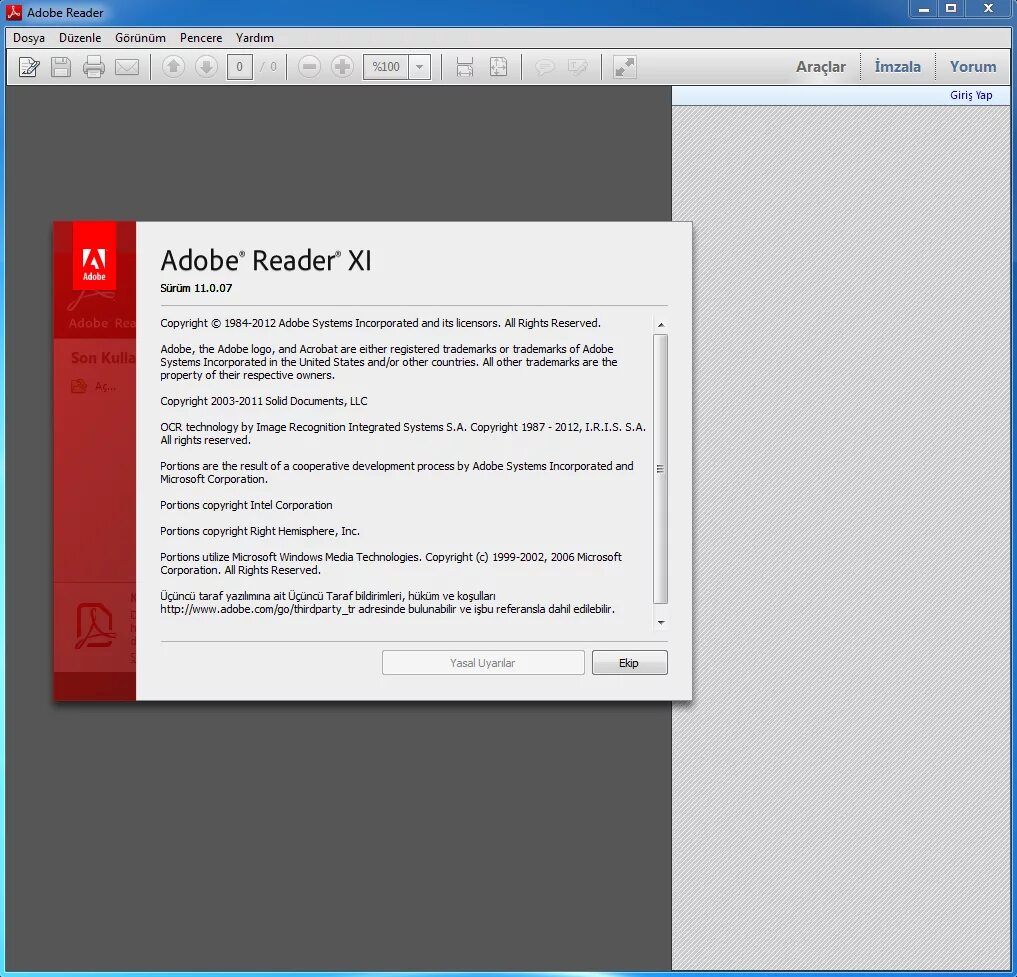
Task: Open the Pencere menu
Action: pyautogui.click(x=201, y=38)
